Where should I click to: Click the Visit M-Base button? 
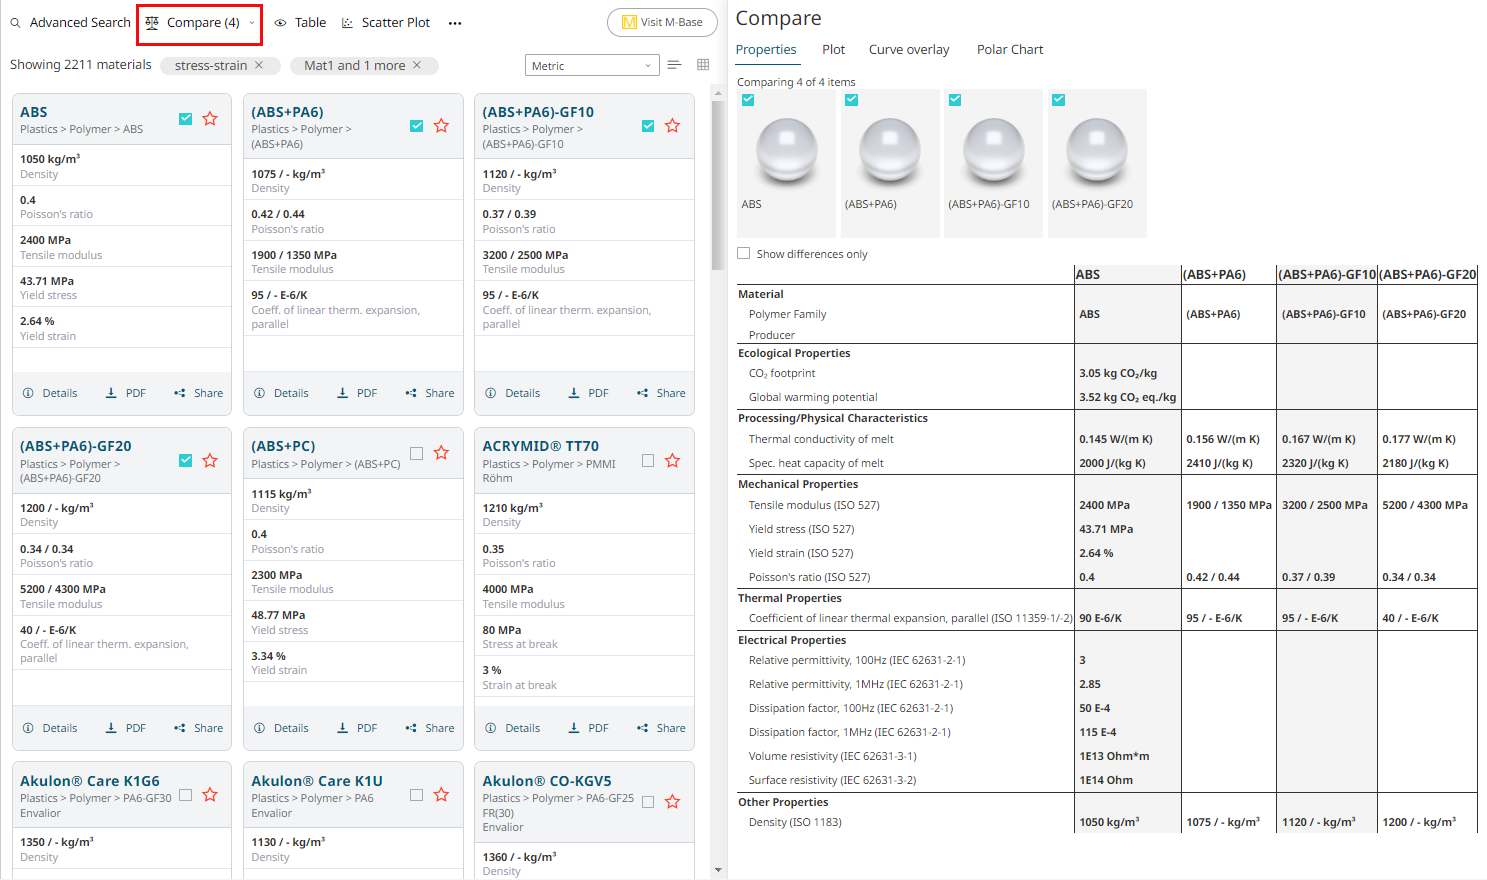[x=662, y=22]
